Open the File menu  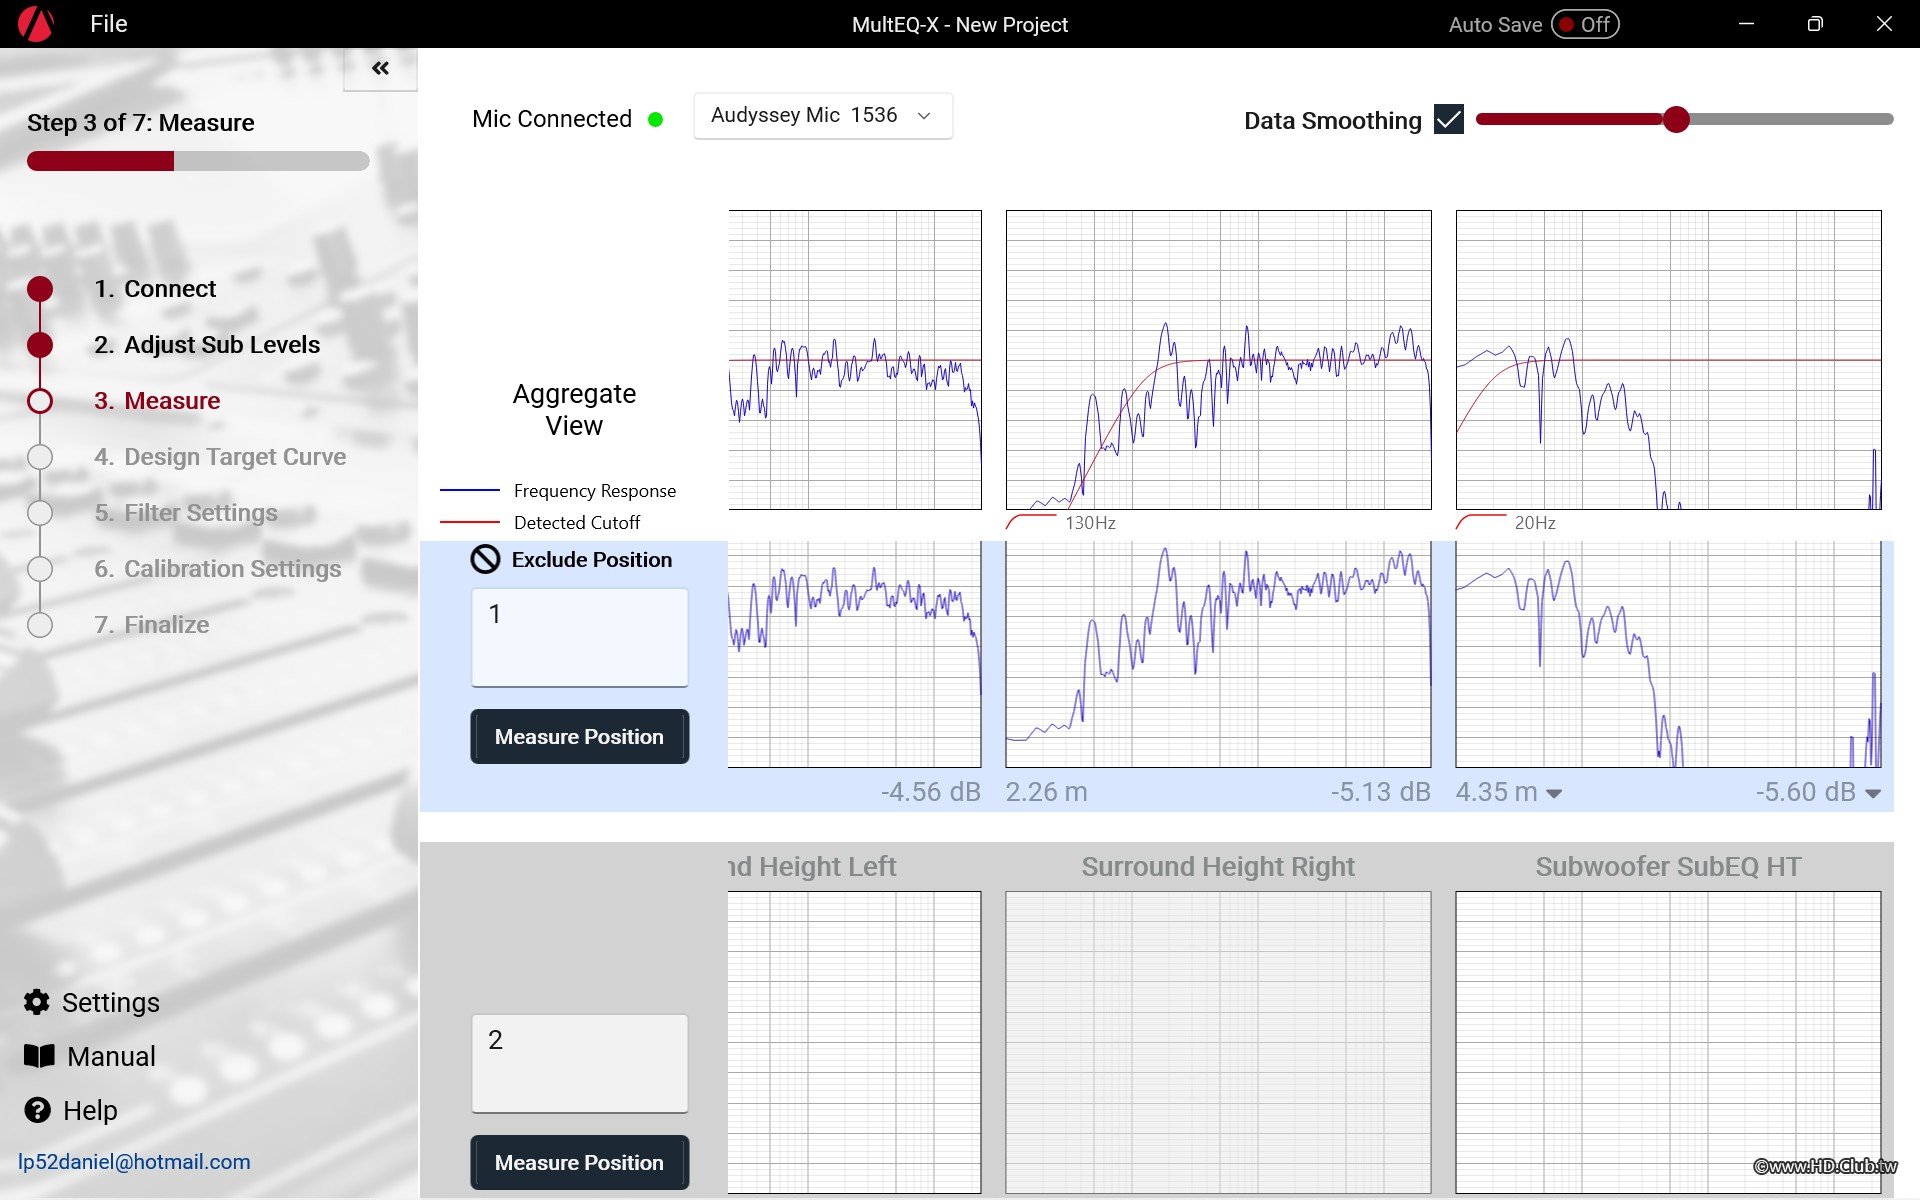(x=108, y=24)
